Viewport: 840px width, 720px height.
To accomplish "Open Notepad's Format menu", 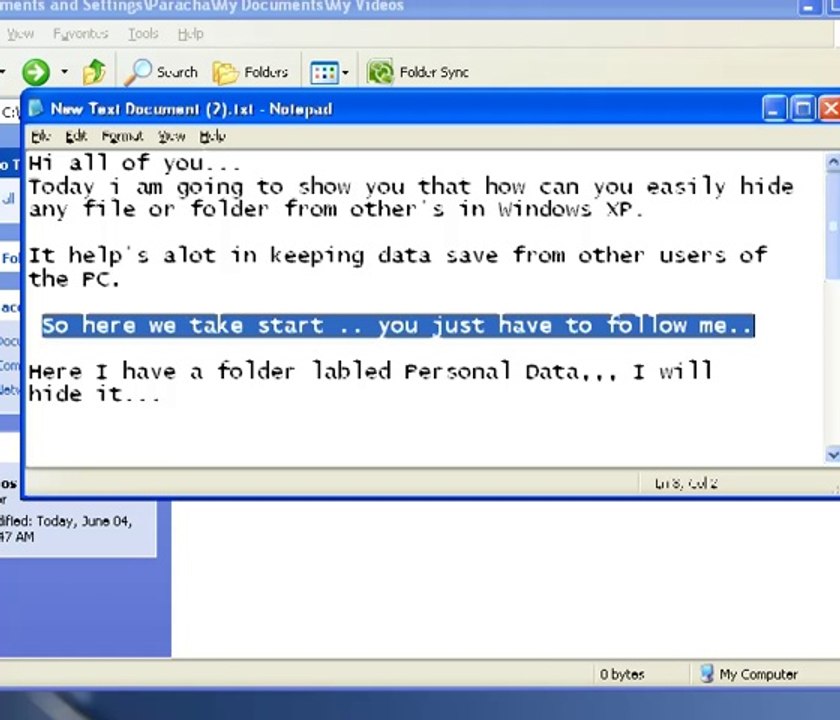I will pyautogui.click(x=123, y=137).
